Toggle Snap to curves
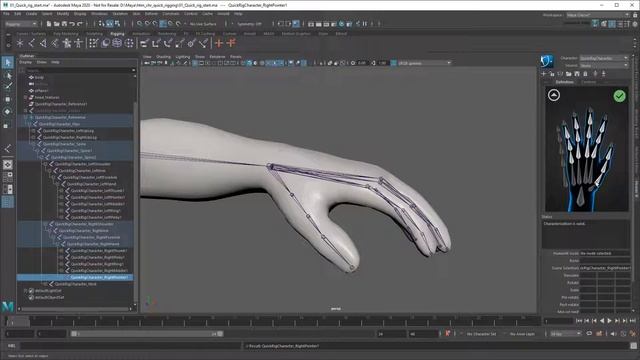This screenshot has height=360, width=640. coord(147,24)
